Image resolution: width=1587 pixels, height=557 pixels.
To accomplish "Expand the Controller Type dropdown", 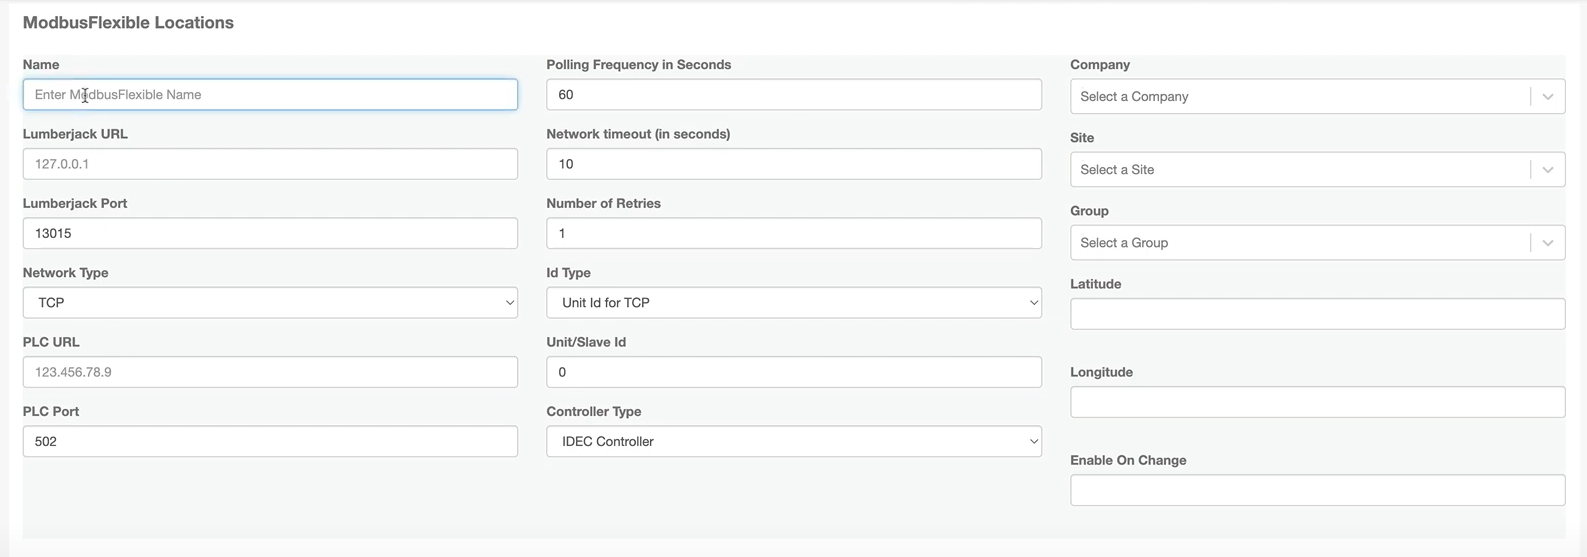I will [794, 441].
